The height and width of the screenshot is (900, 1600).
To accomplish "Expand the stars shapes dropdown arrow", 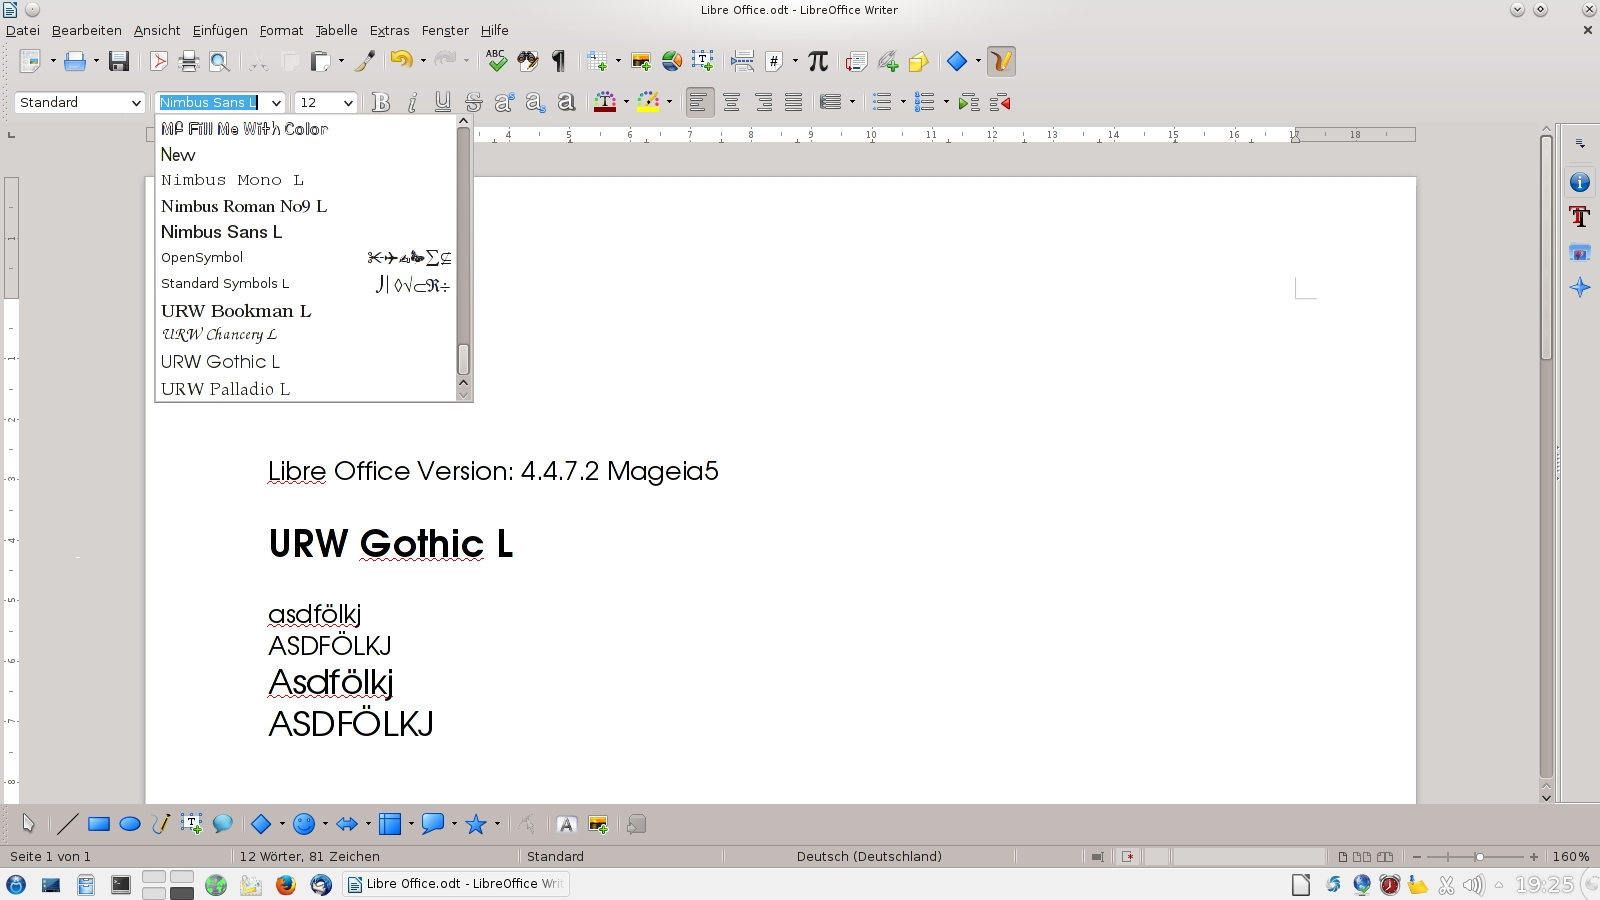I will pos(497,824).
